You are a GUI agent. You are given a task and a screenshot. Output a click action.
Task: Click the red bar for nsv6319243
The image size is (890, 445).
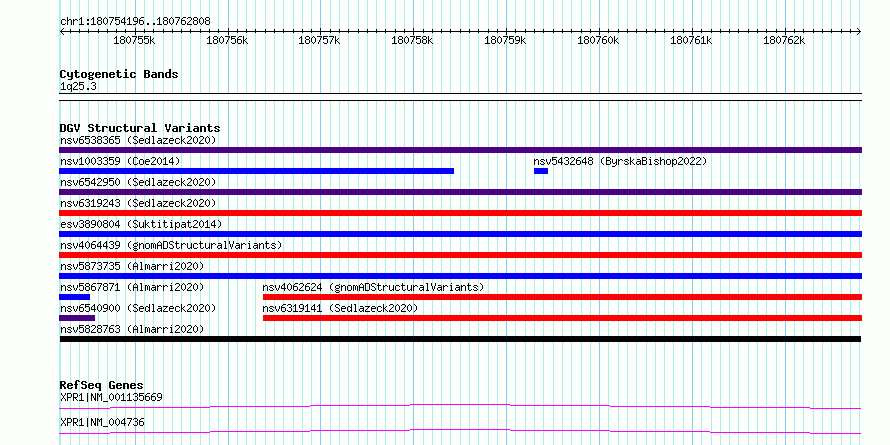[x=460, y=213]
